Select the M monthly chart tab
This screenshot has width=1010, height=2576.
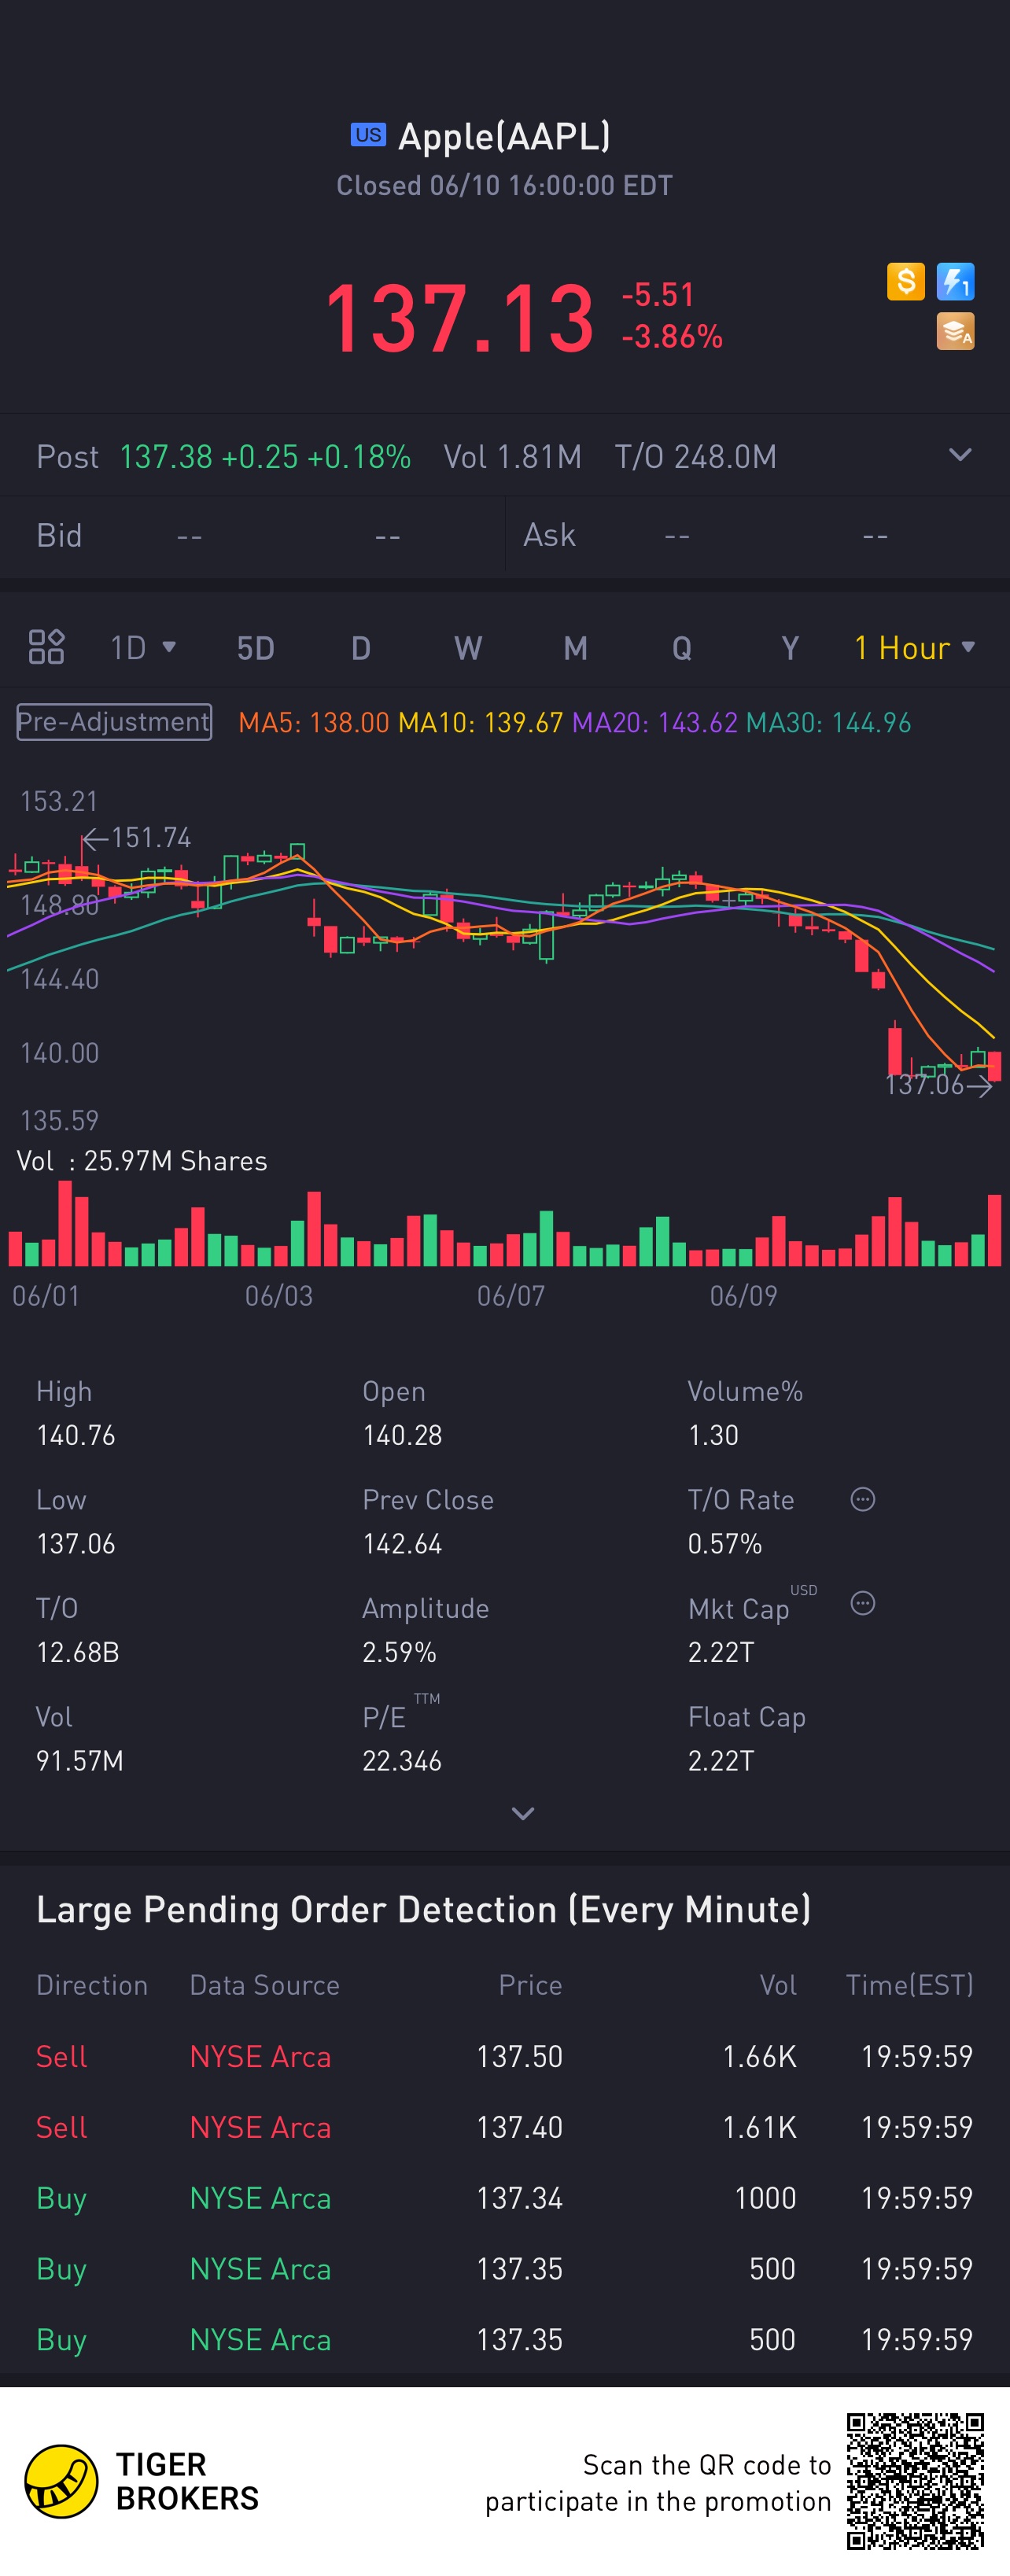tap(575, 648)
